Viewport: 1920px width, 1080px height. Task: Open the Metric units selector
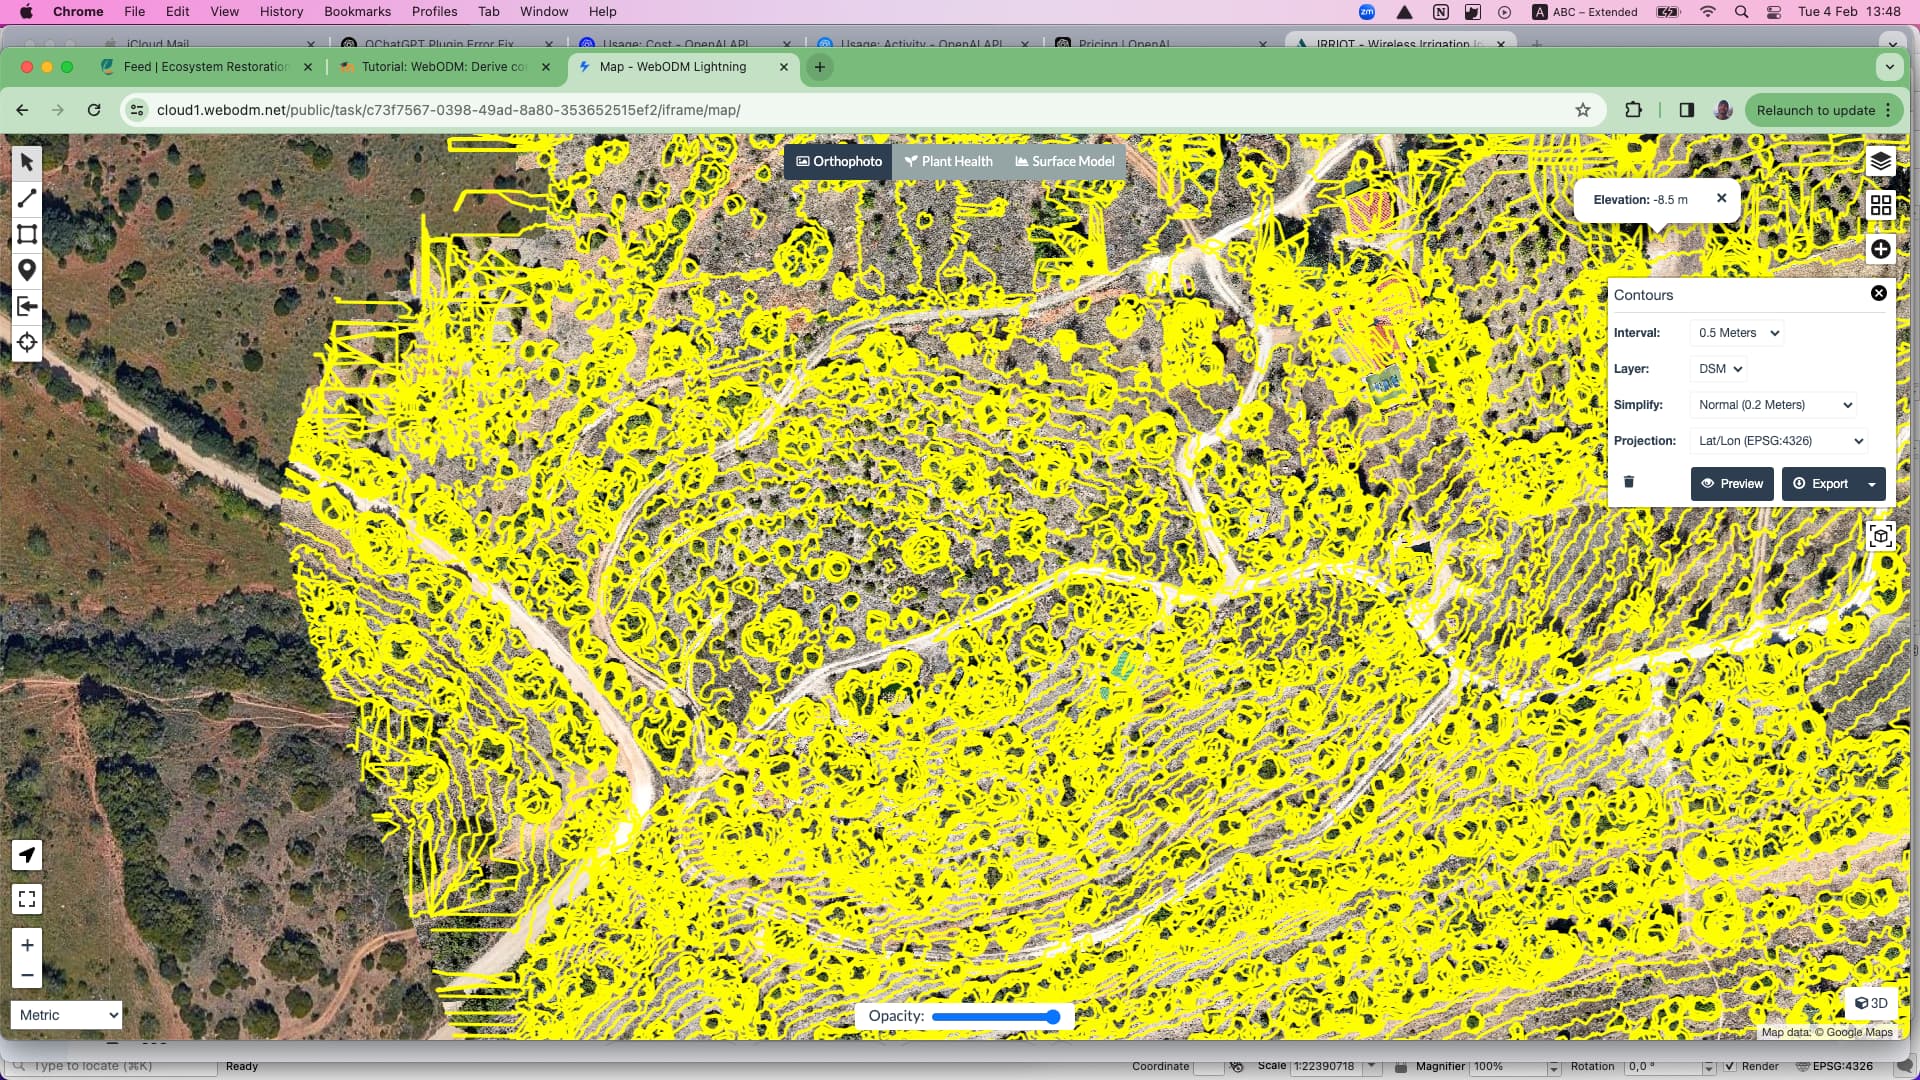coord(67,1015)
